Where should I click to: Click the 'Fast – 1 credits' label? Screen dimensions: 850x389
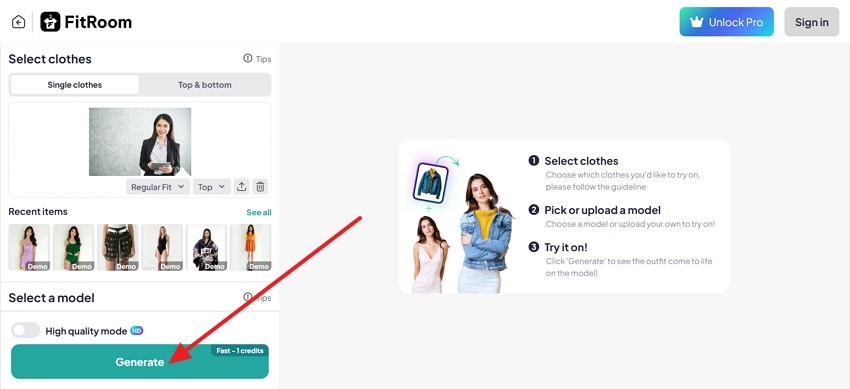240,351
